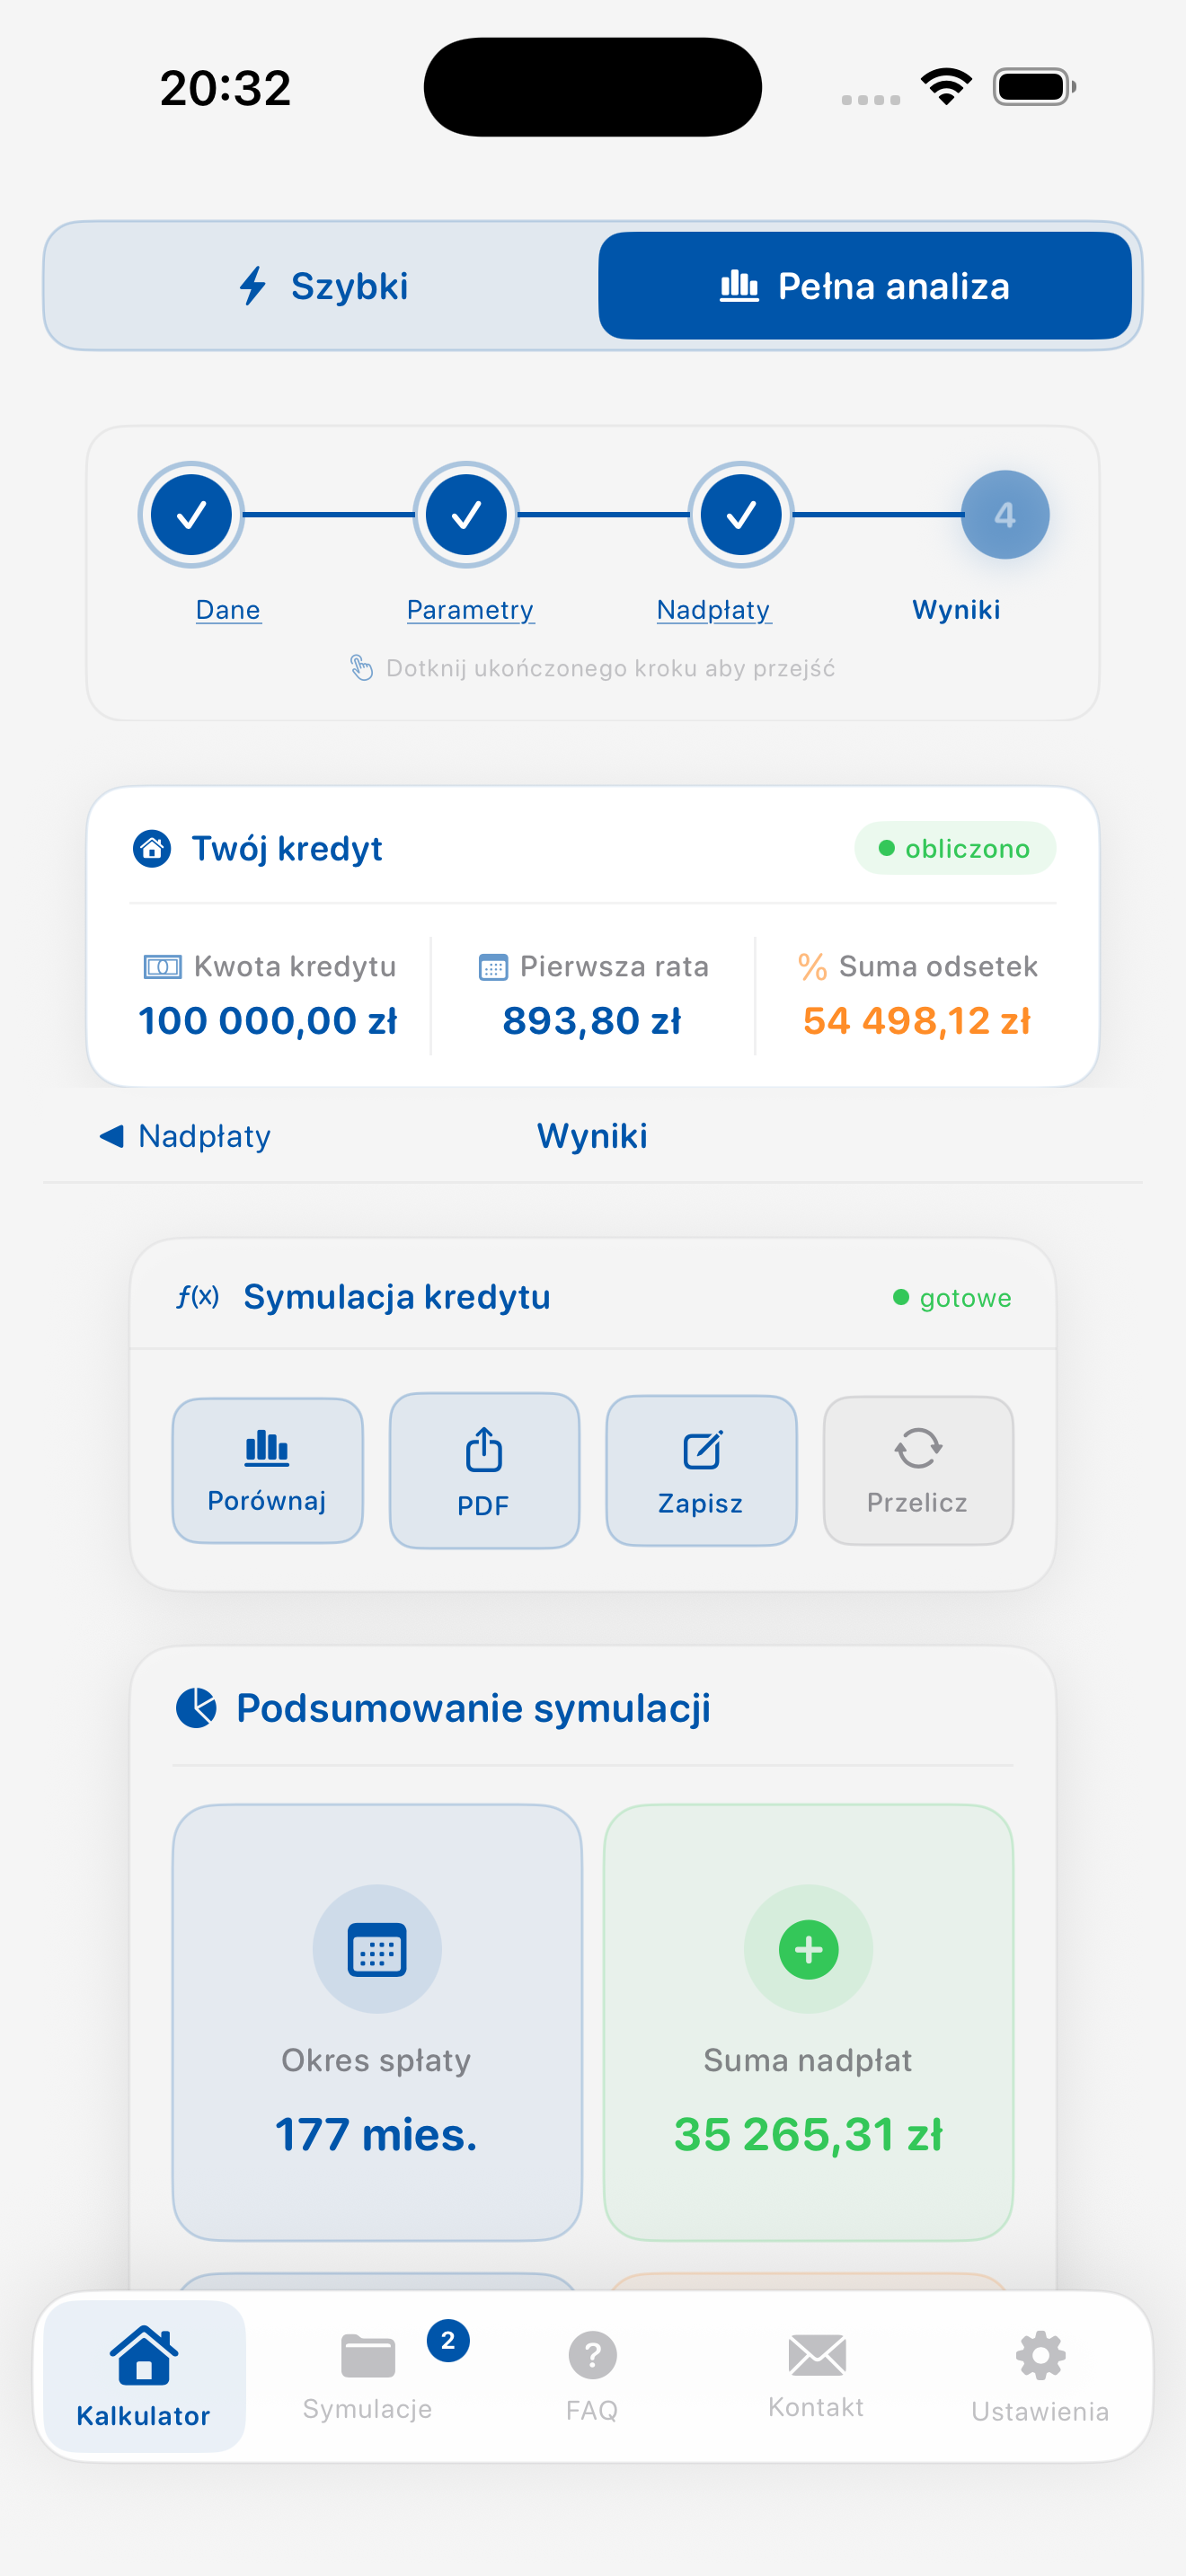Image resolution: width=1186 pixels, height=2576 pixels.
Task: Tap the first installment value 893,80 zł
Action: (x=592, y=1021)
